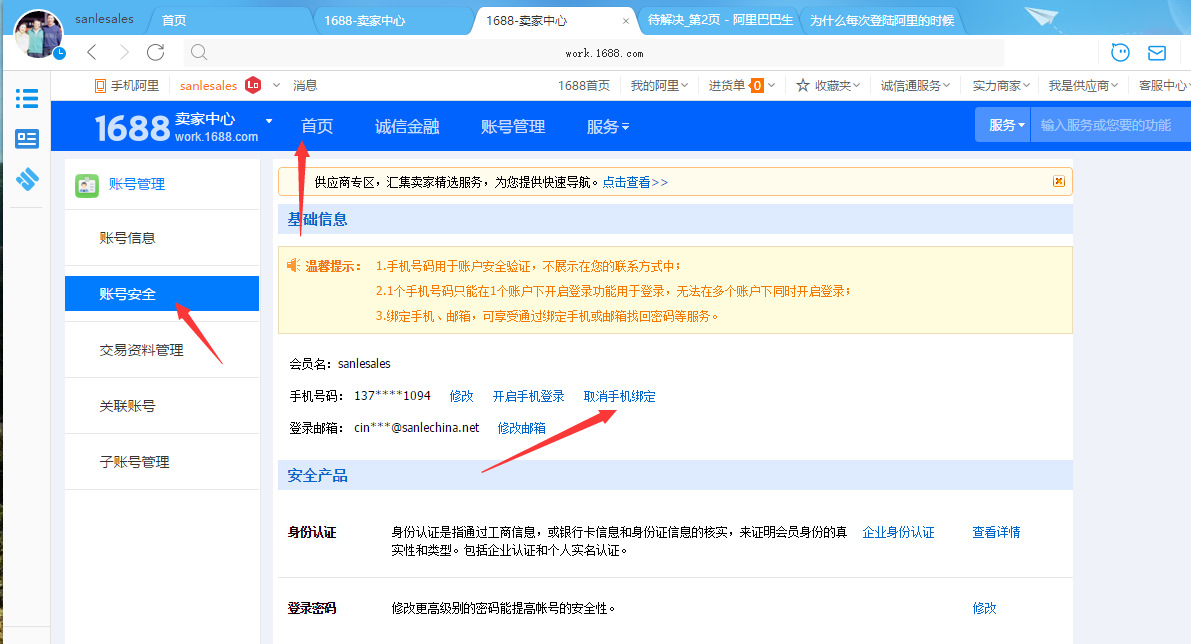Open the mail envelope icon
The height and width of the screenshot is (644, 1191).
tap(1157, 53)
